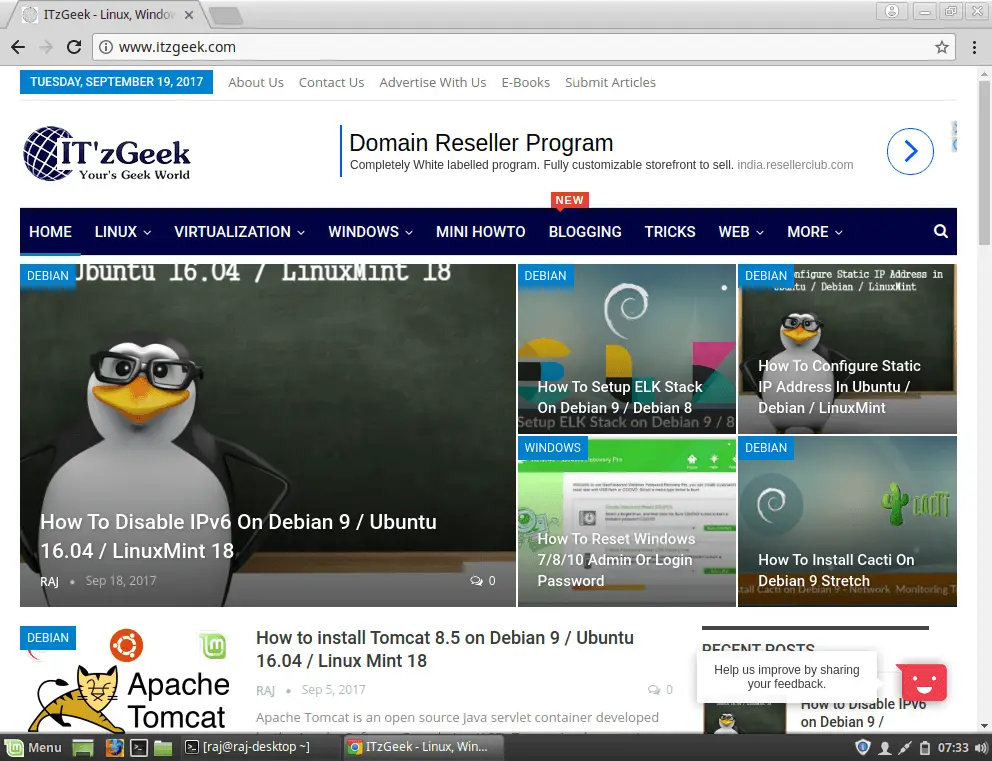This screenshot has height=761, width=992.
Task: Expand the LINUX menu dropdown
Action: click(123, 232)
